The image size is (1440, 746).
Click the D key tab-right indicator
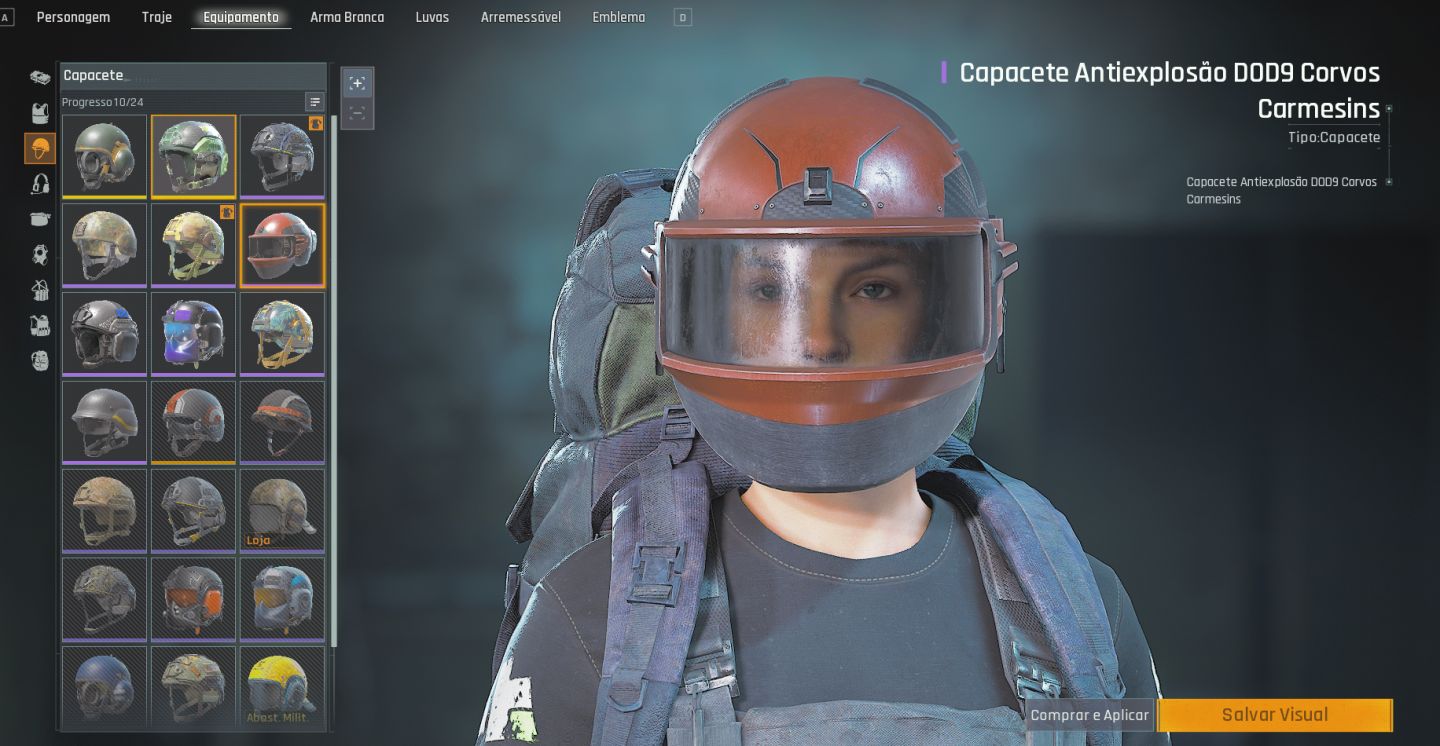[x=683, y=17]
